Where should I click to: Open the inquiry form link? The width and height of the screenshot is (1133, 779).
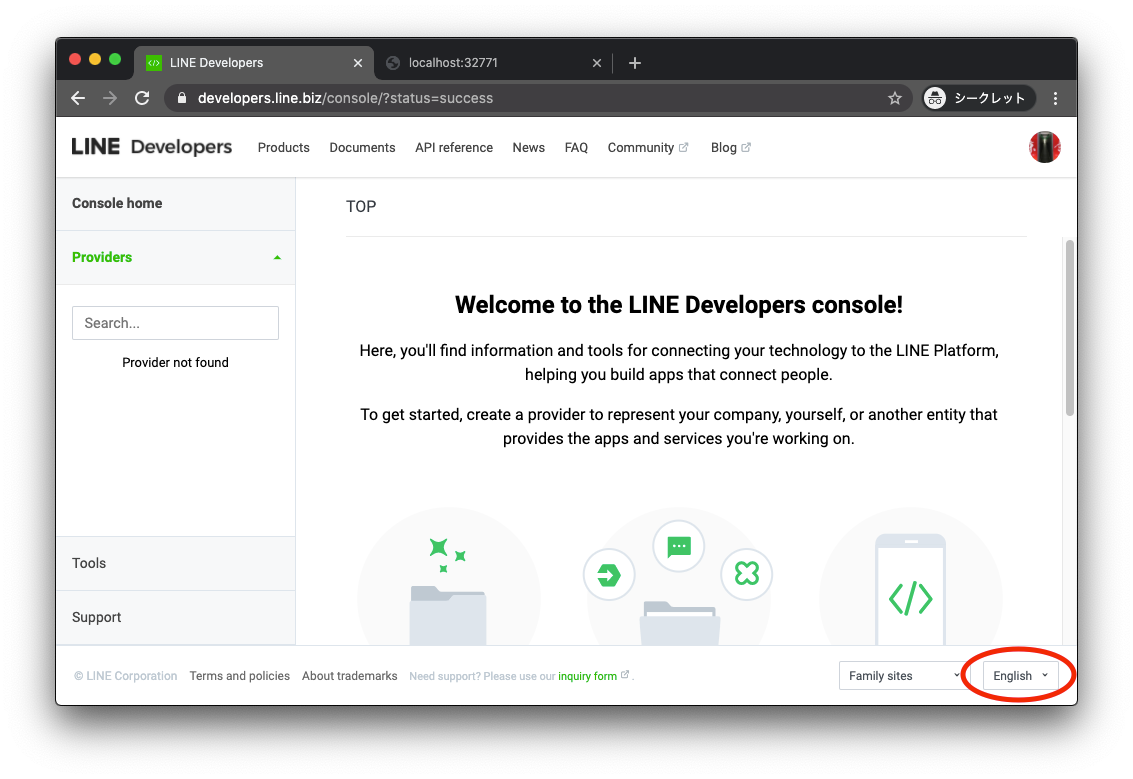pyautogui.click(x=587, y=676)
